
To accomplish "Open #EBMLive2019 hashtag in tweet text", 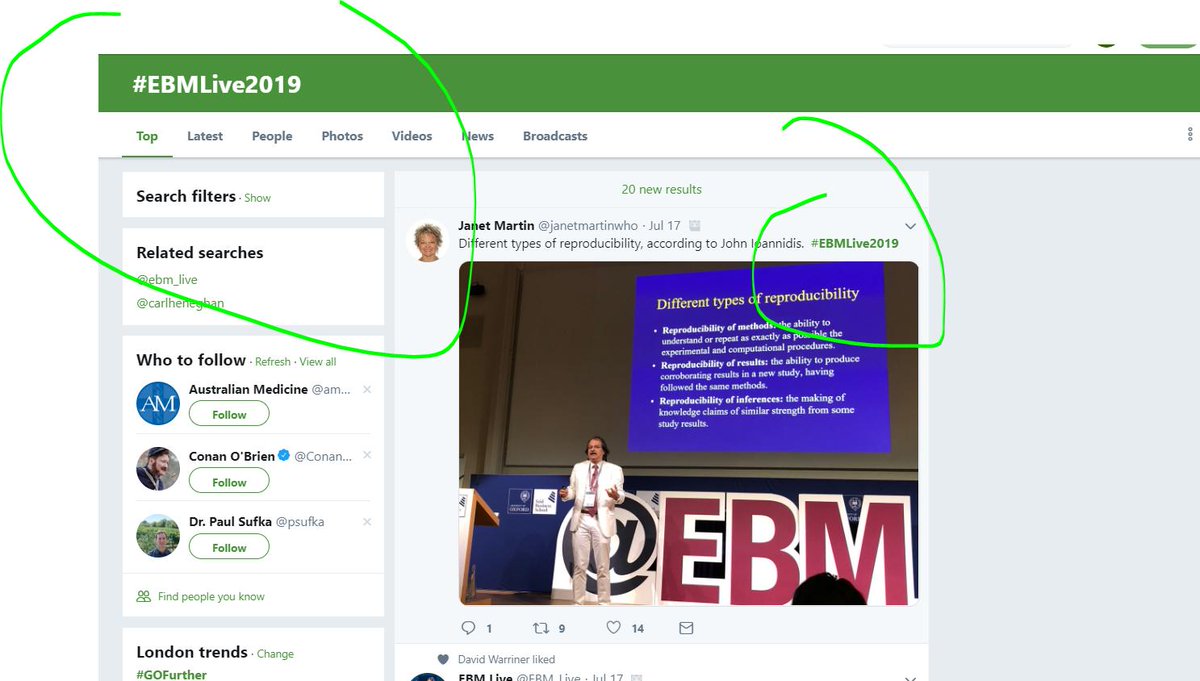I will pos(854,243).
